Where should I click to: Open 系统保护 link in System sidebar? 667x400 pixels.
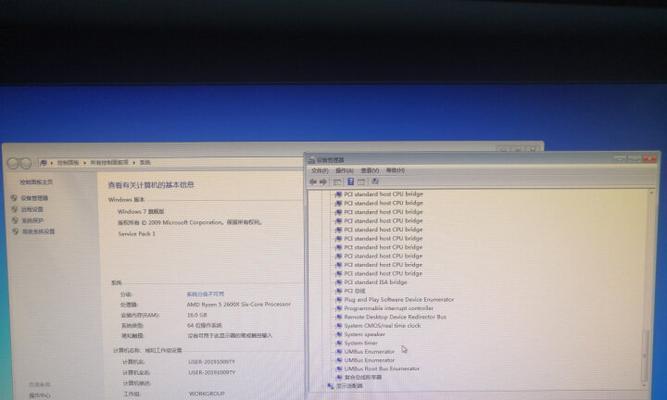click(x=32, y=221)
